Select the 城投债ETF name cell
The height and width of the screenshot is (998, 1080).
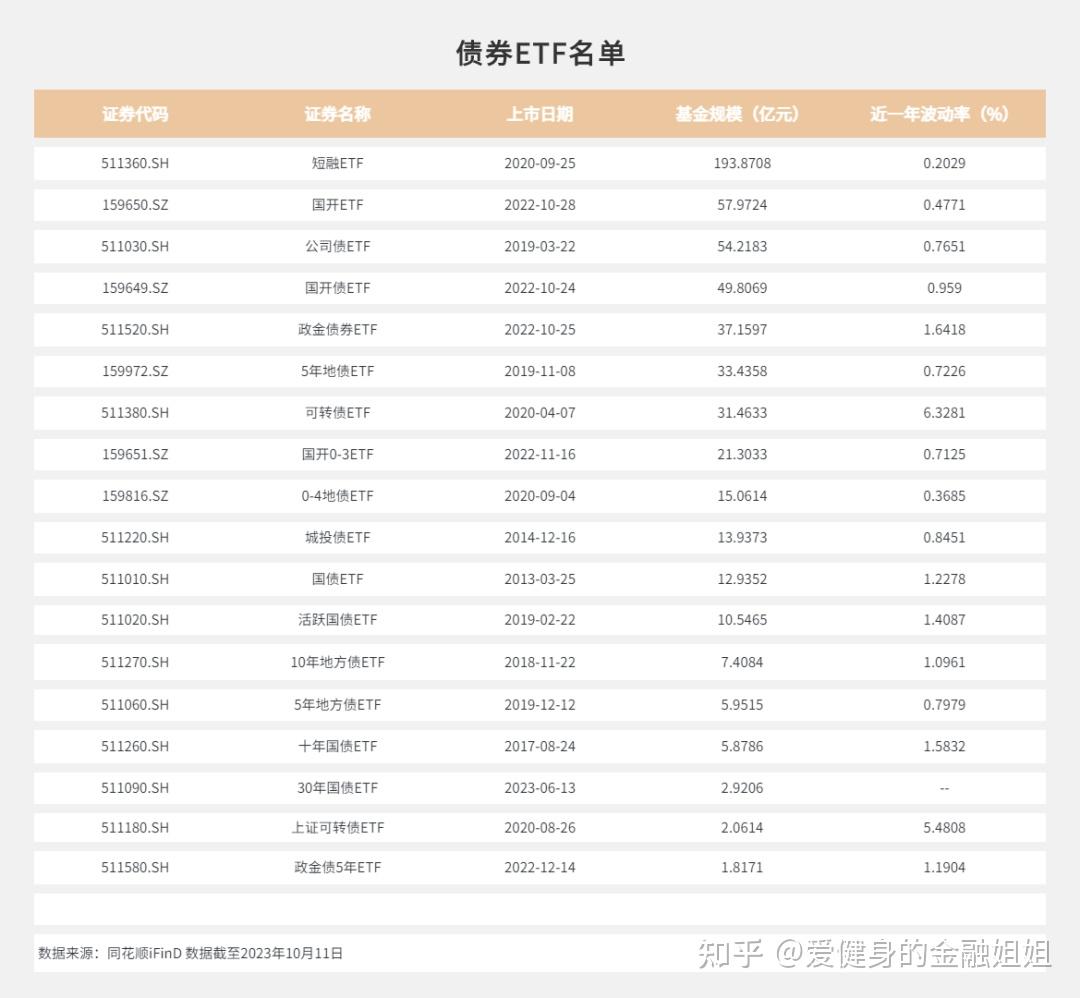point(338,537)
